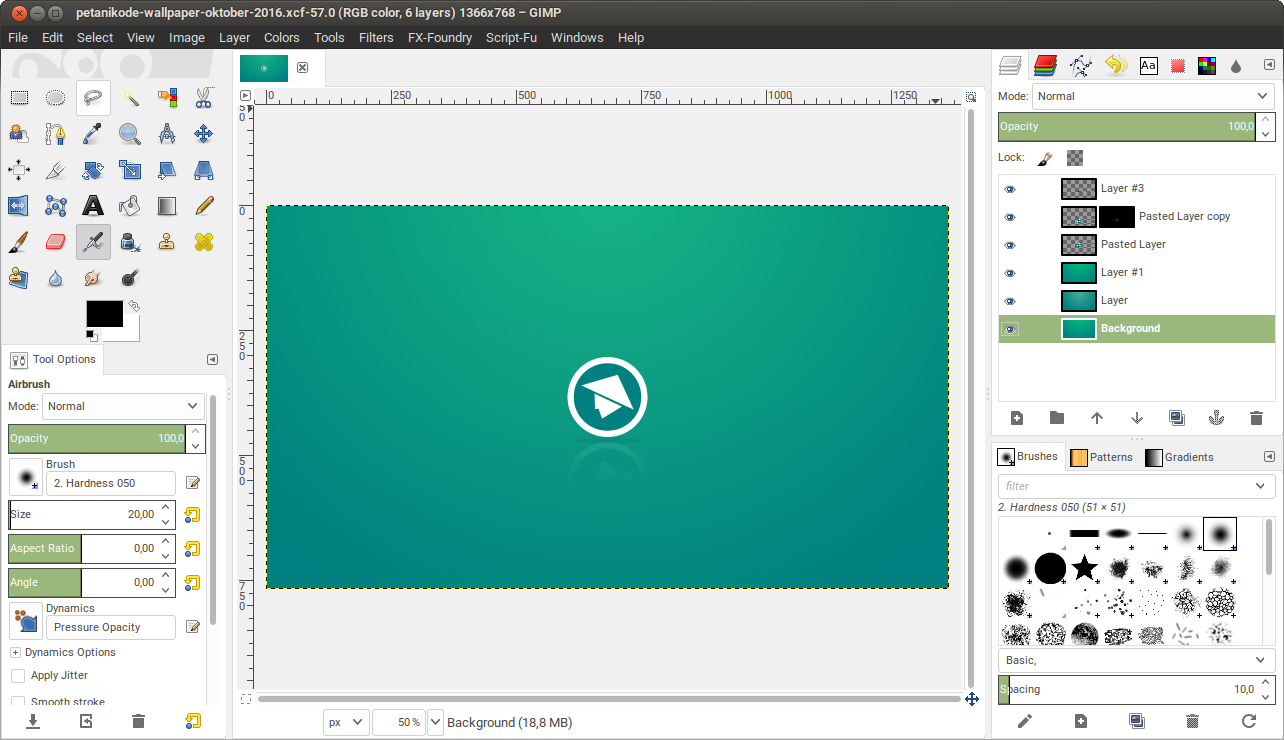Toggle visibility of the Pasted Layer
Image resolution: width=1284 pixels, height=740 pixels.
1010,244
